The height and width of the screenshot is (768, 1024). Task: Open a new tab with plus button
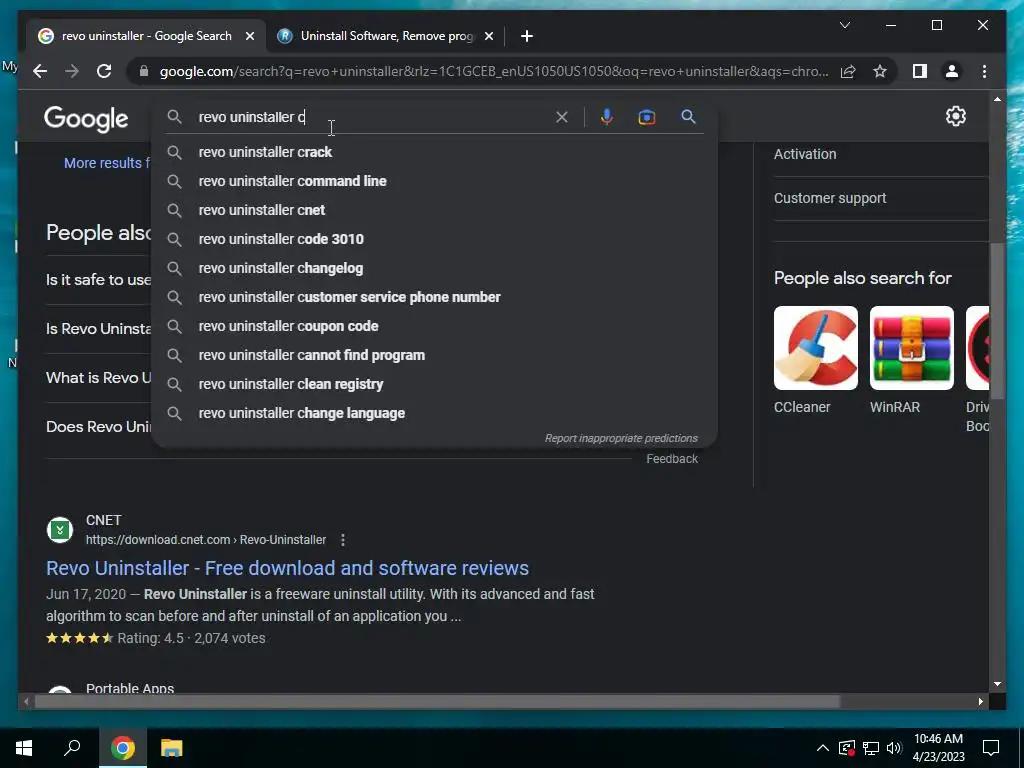[x=527, y=36]
